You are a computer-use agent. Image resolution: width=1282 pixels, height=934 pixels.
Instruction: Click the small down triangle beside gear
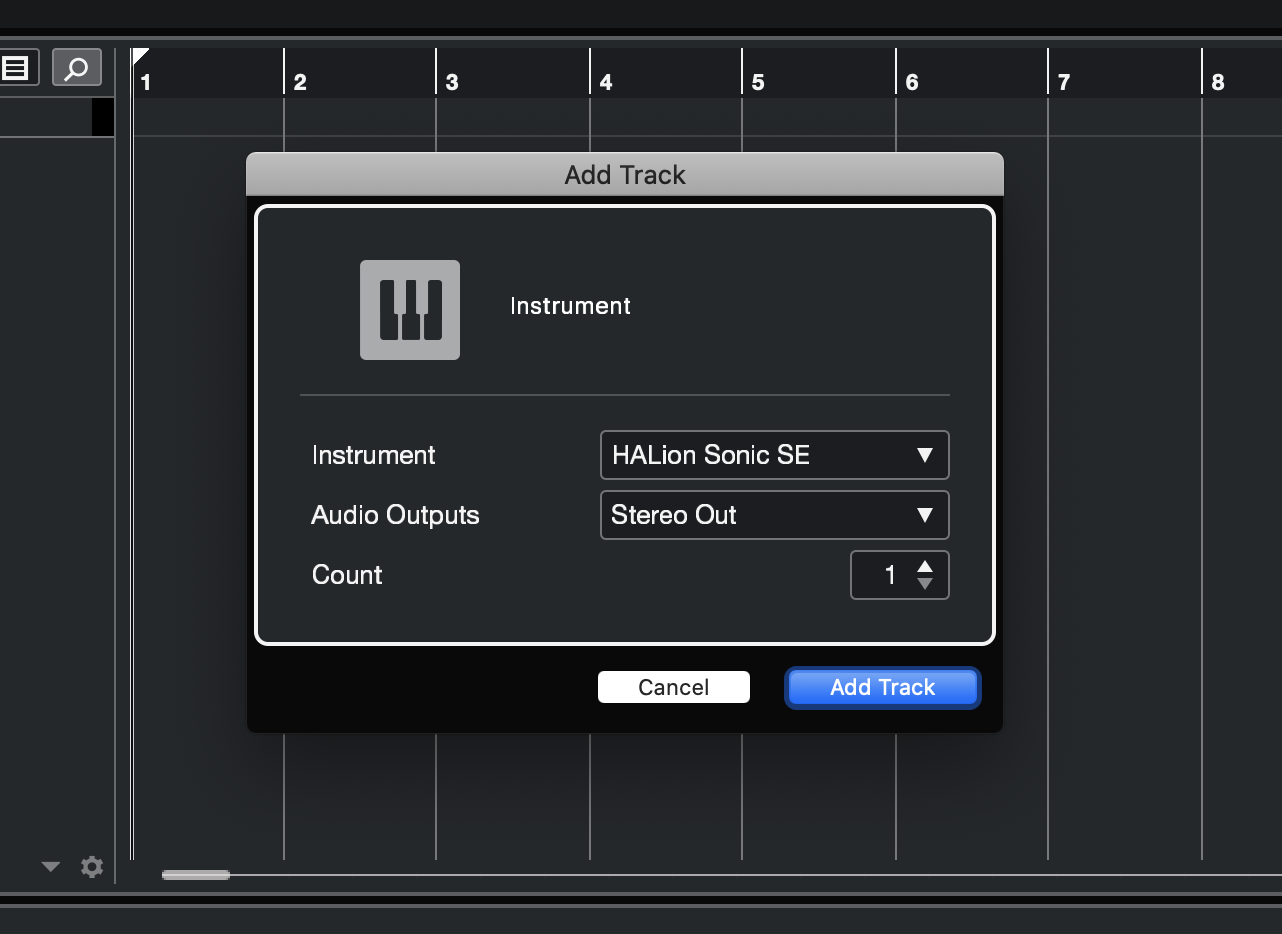point(51,867)
